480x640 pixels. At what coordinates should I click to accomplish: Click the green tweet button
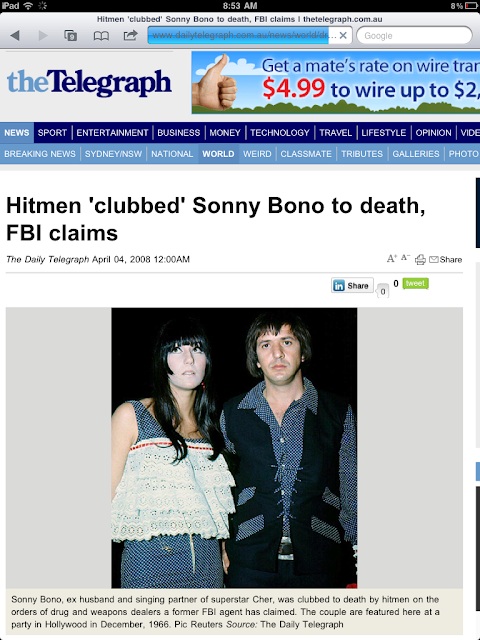415,283
